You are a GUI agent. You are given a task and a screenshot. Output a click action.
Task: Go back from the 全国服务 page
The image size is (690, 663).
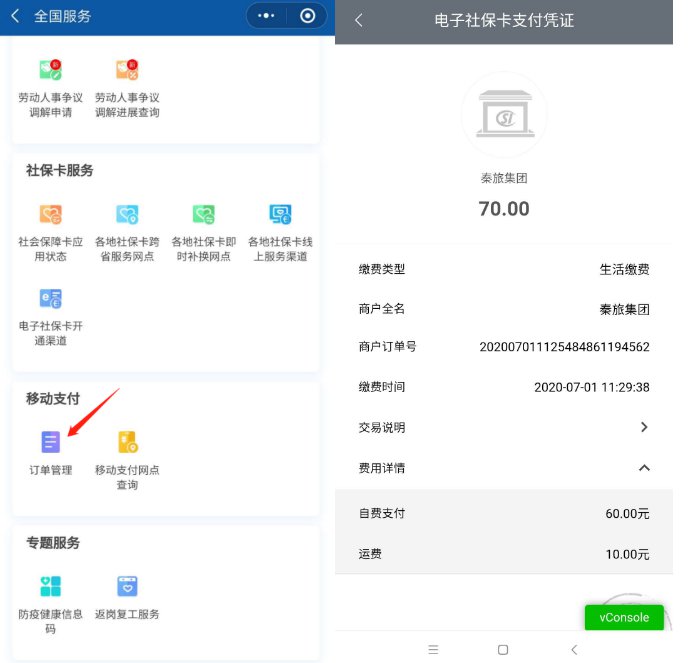tap(15, 16)
